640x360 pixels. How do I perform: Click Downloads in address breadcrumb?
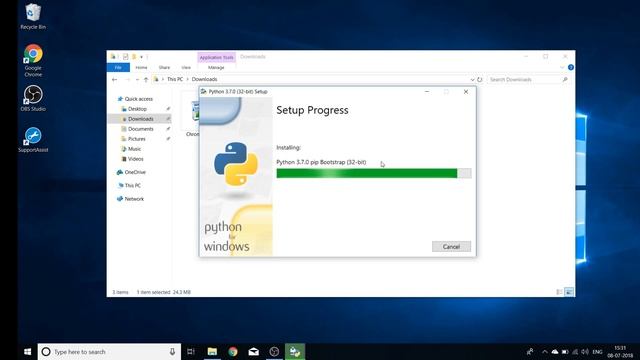(204, 79)
